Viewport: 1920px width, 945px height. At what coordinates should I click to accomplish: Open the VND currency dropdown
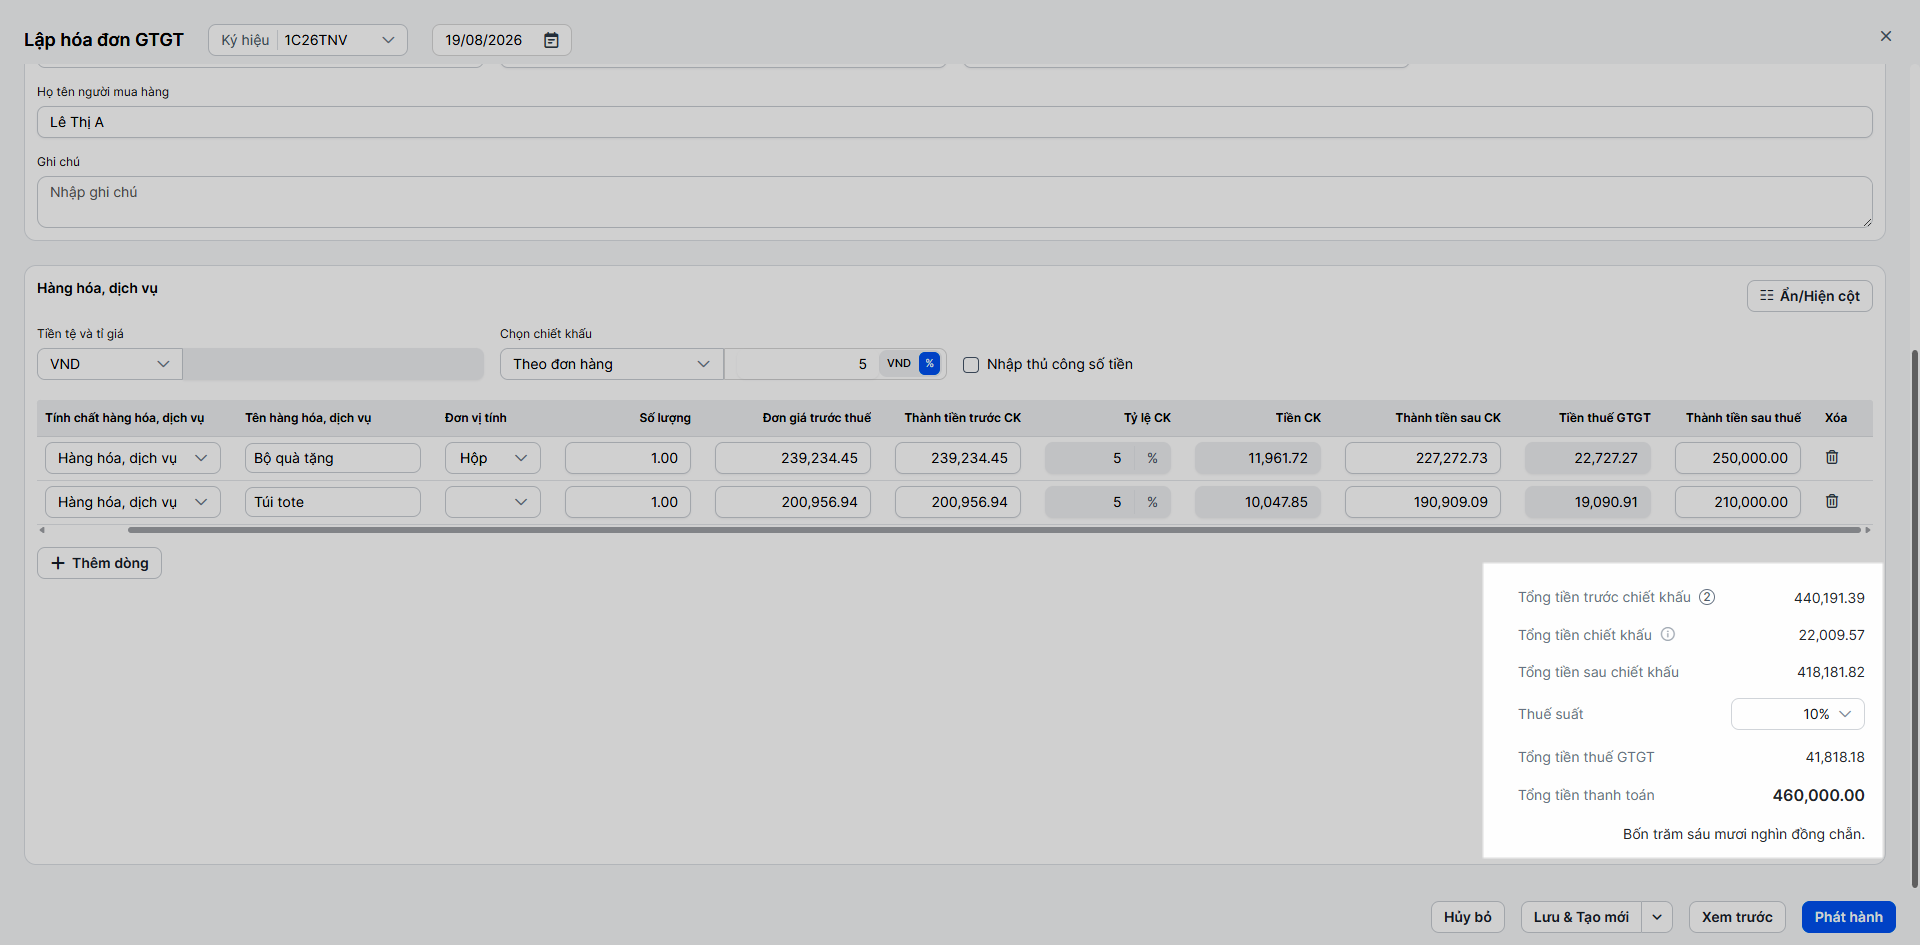click(x=110, y=364)
